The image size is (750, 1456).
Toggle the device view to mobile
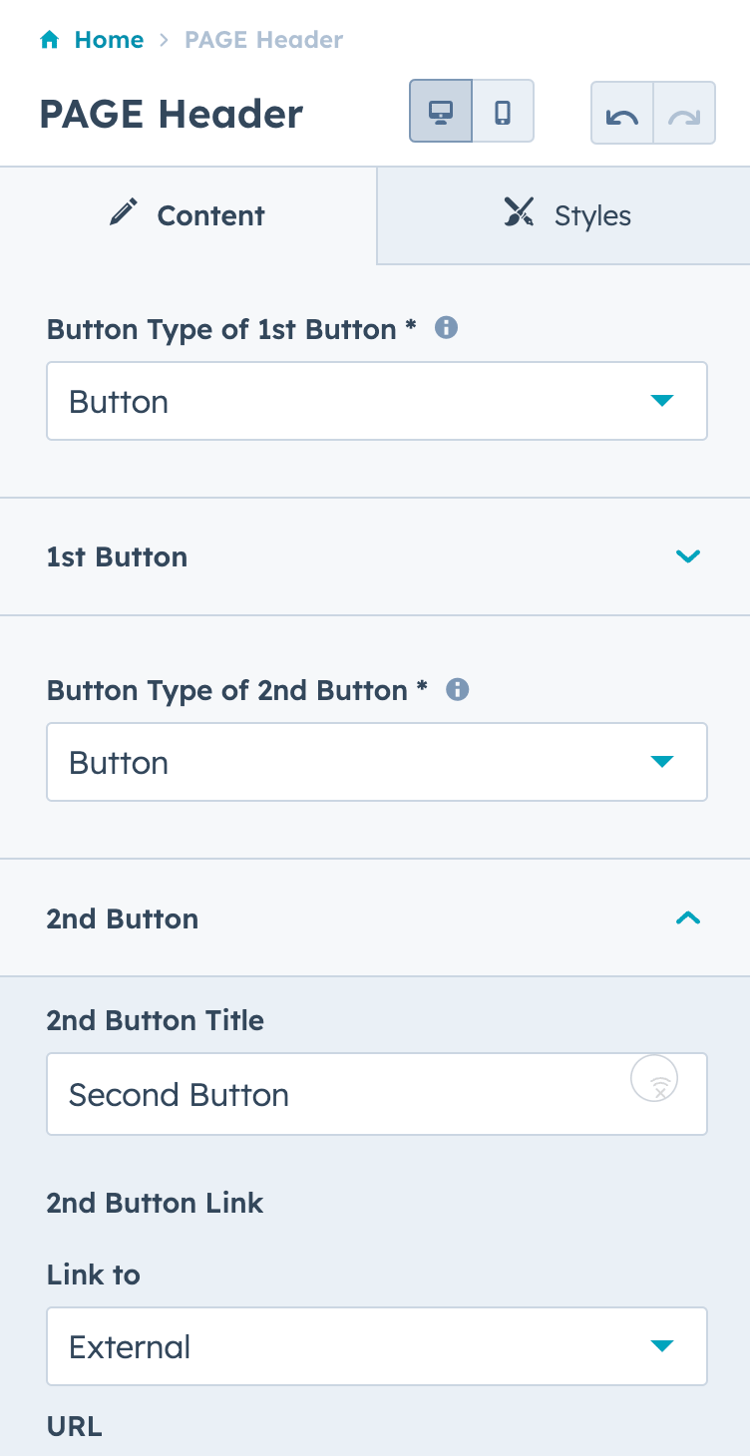tap(500, 111)
